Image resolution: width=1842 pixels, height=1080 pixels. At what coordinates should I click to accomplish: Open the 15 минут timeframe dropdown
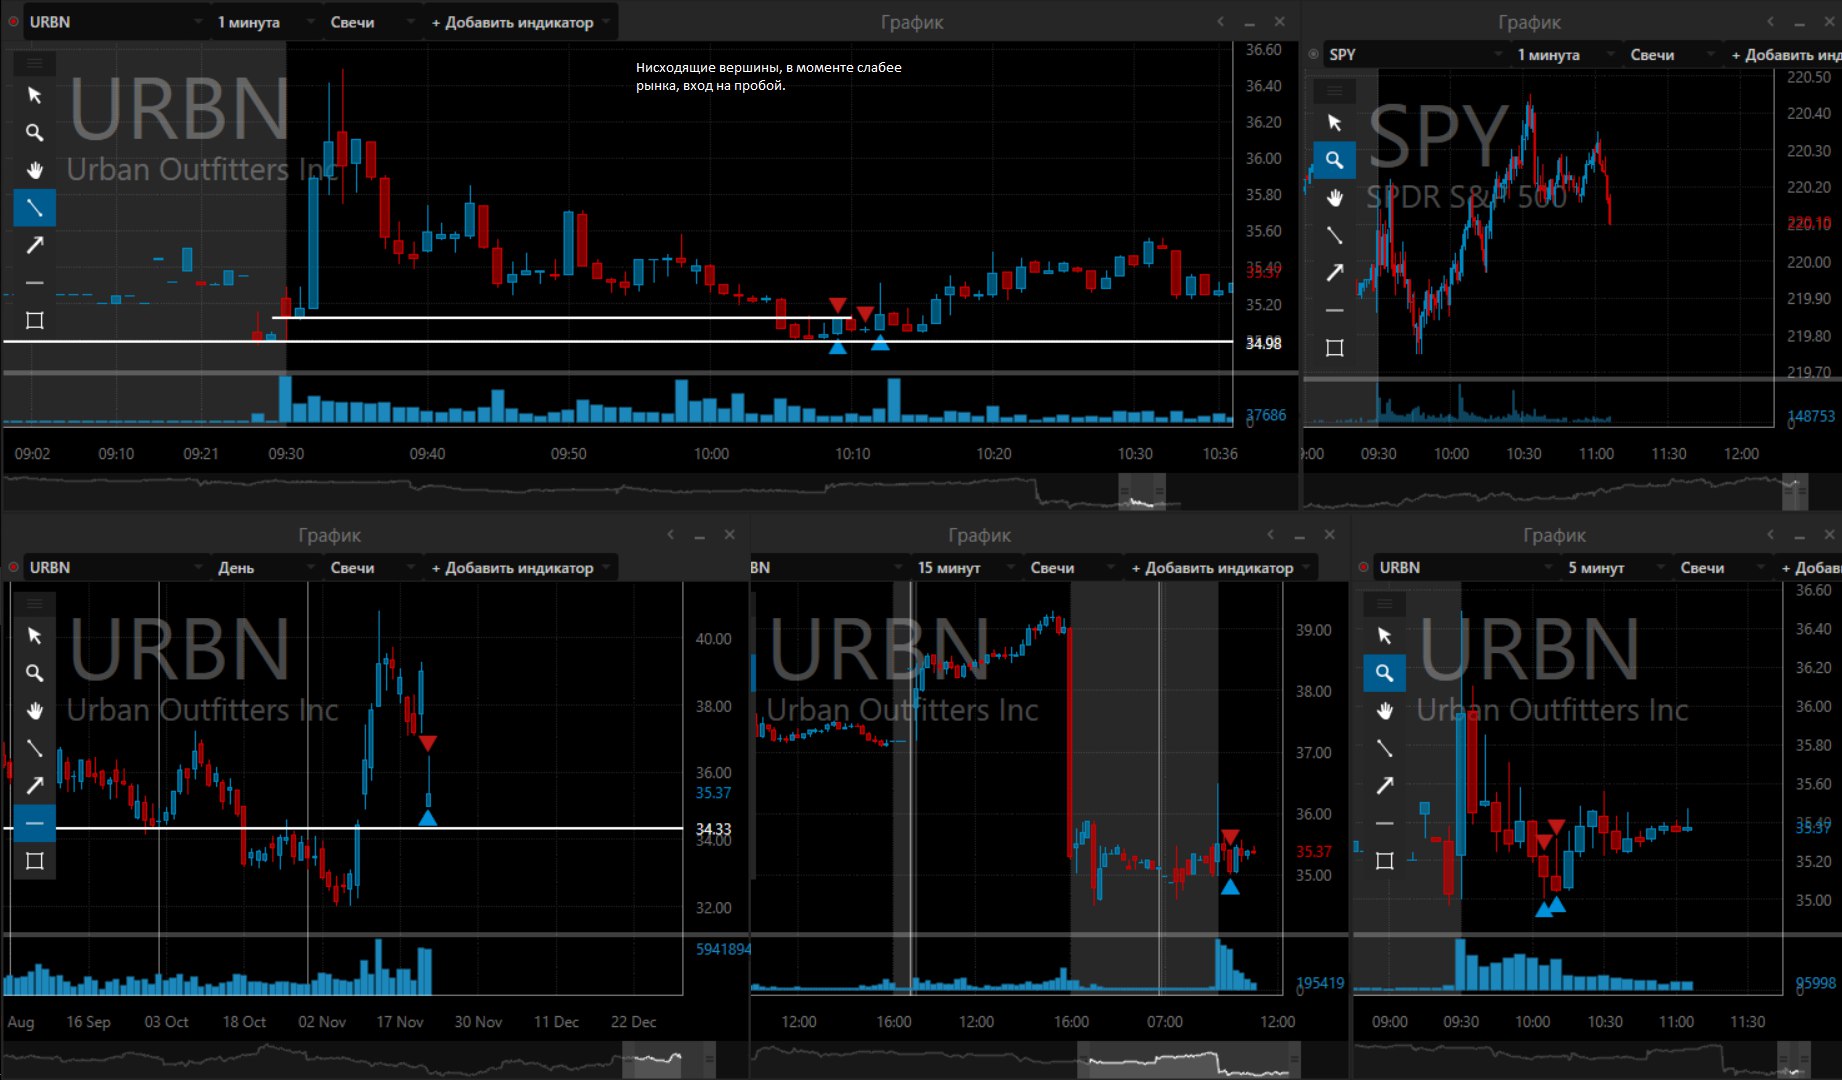(964, 567)
